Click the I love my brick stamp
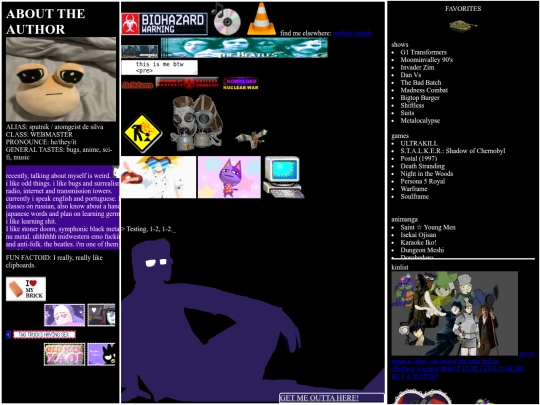The width and height of the screenshot is (540, 405). coord(26,289)
